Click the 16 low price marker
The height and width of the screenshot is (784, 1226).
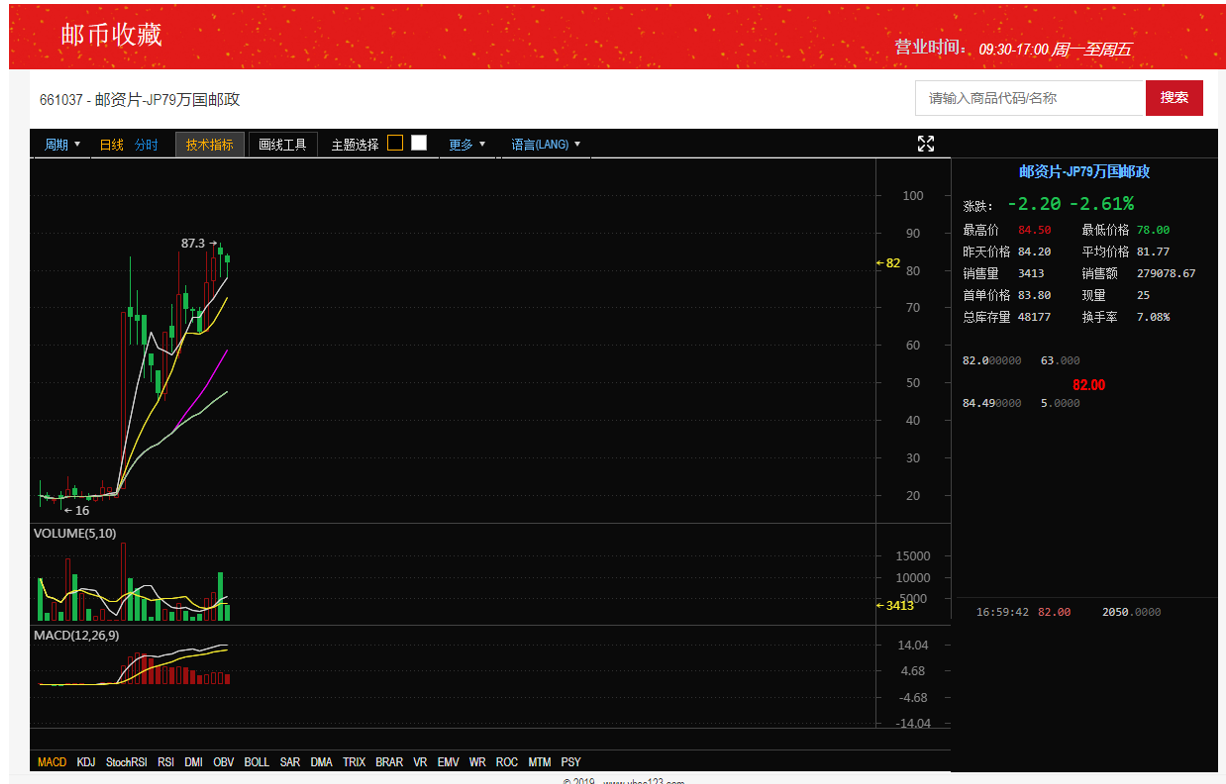[76, 510]
